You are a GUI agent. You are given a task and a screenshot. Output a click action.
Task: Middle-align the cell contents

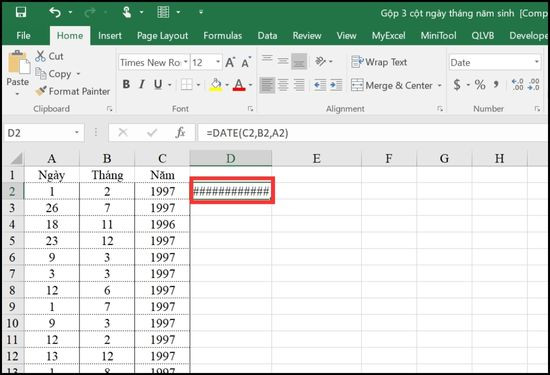(283, 61)
